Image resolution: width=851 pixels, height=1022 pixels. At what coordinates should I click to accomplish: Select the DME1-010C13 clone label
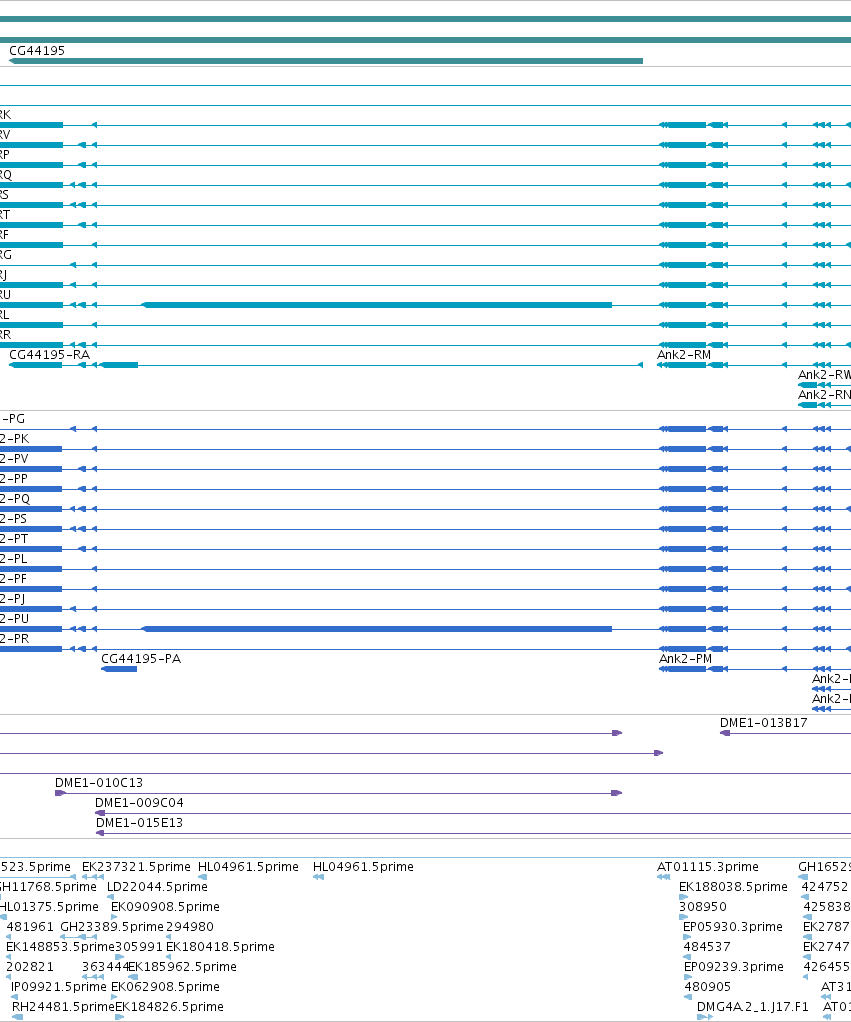pos(98,783)
